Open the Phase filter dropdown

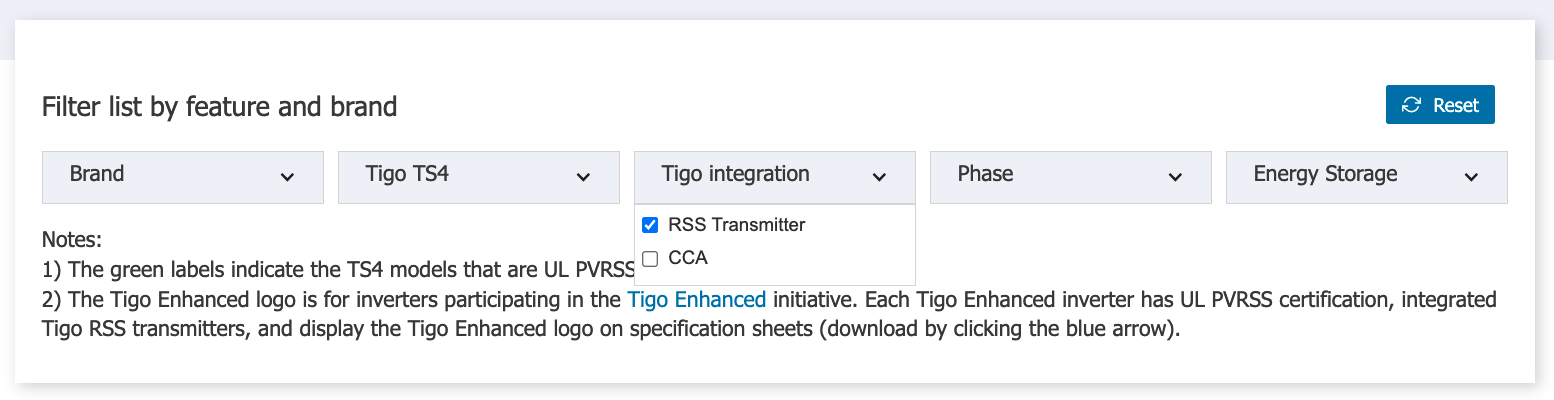1071,177
